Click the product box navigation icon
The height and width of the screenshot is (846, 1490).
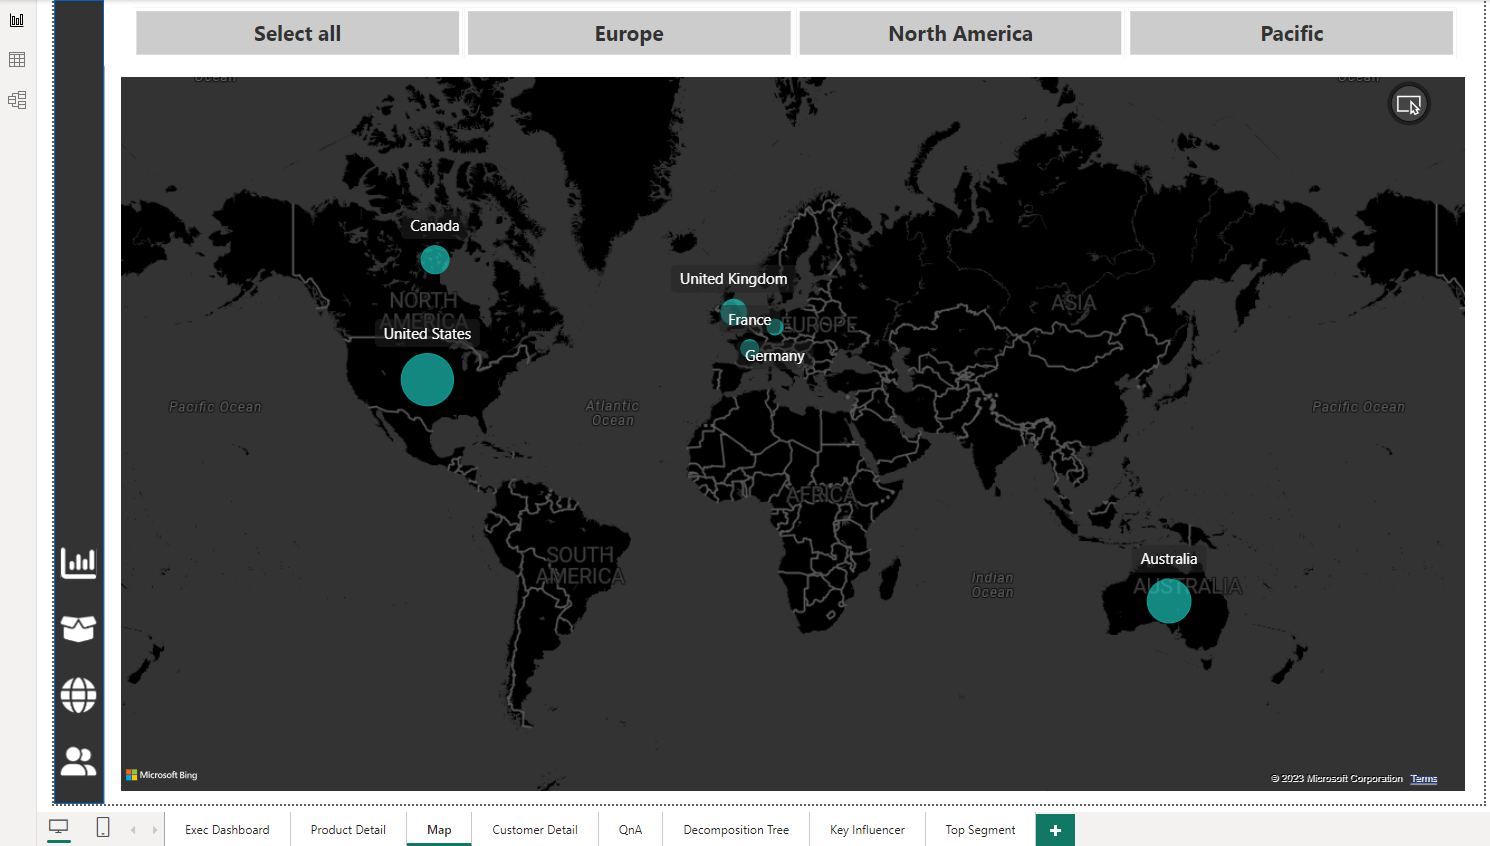78,628
